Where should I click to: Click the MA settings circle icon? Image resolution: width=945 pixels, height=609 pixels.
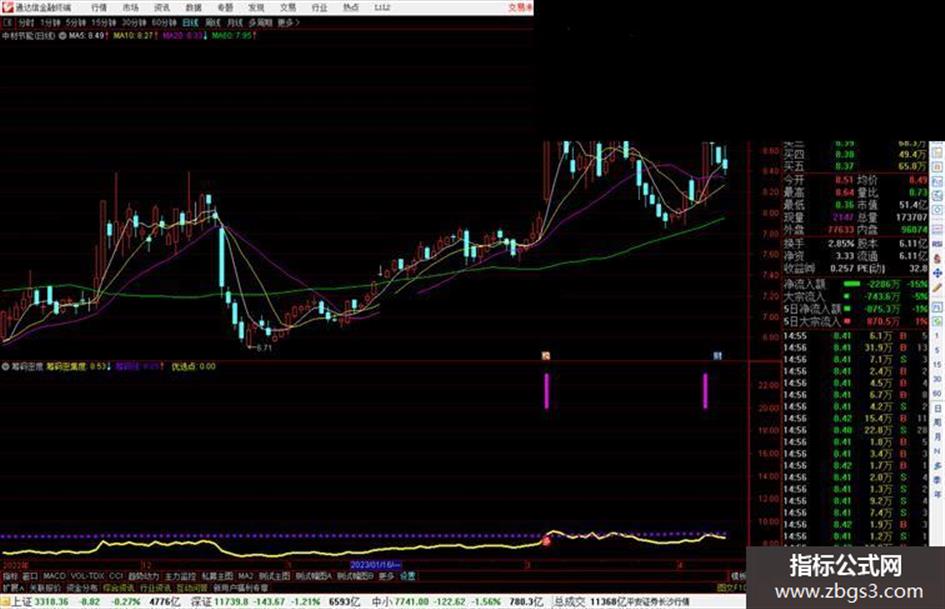click(63, 36)
